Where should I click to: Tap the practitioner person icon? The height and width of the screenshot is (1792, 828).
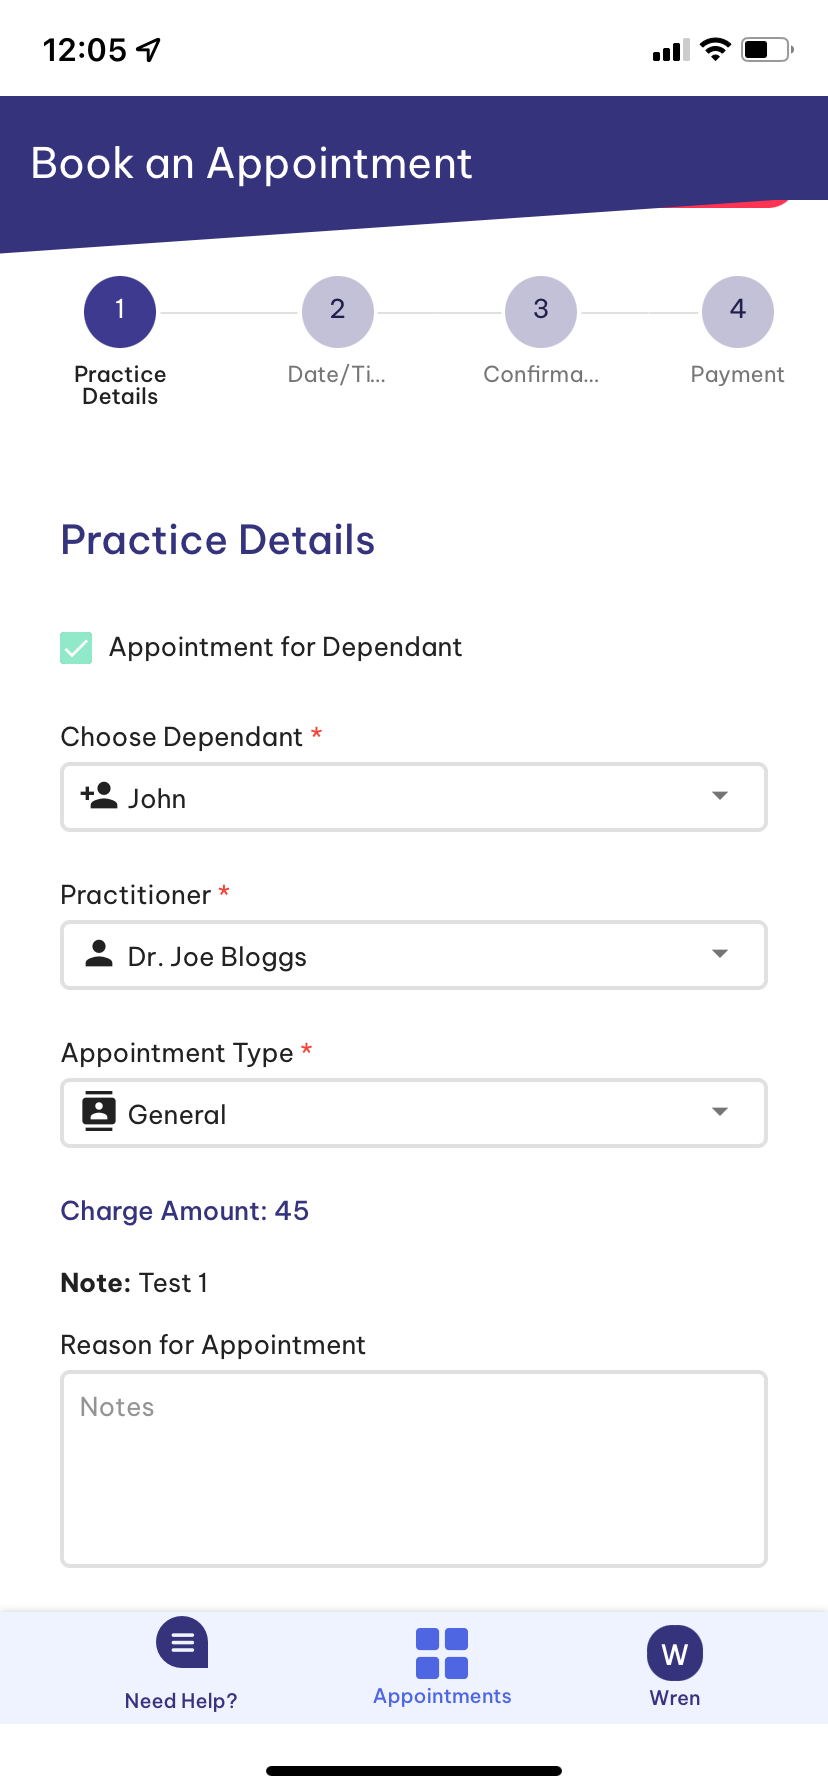coord(99,955)
